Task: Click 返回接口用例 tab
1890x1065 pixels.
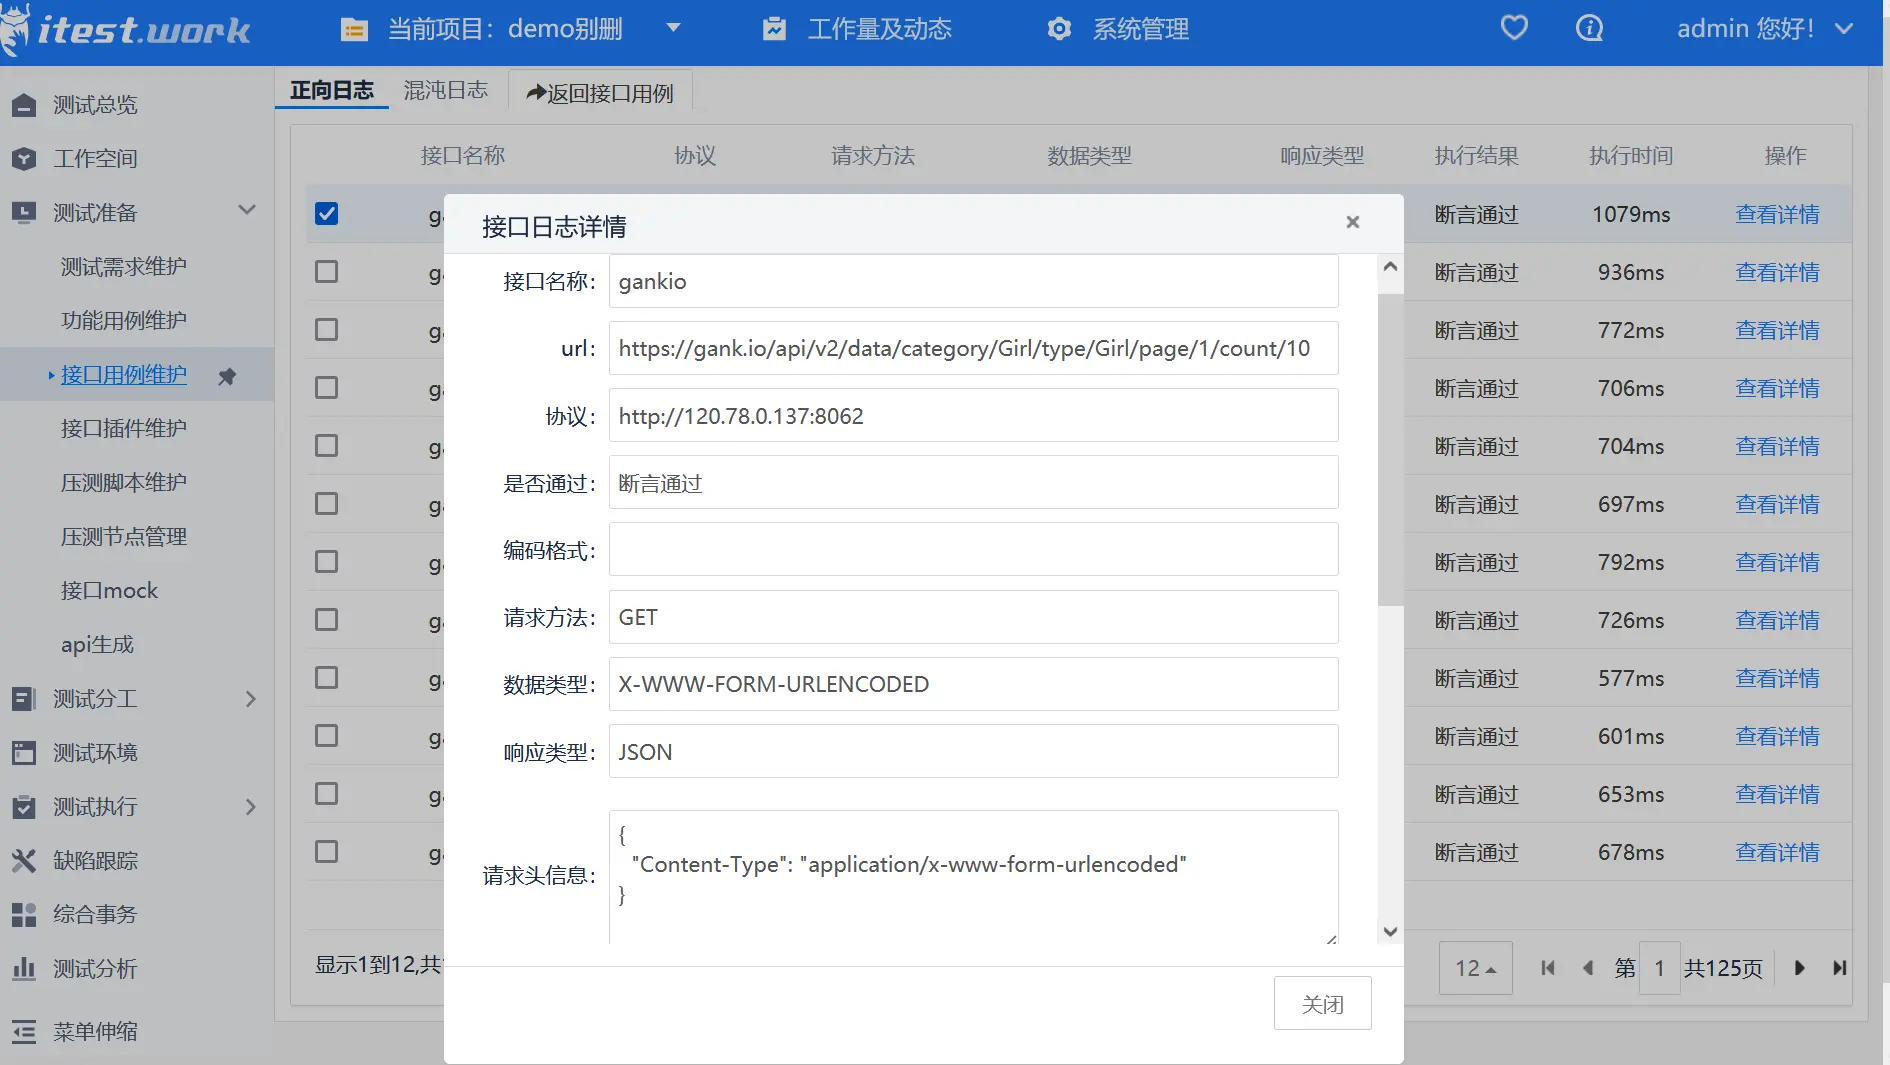Action: pyautogui.click(x=600, y=93)
